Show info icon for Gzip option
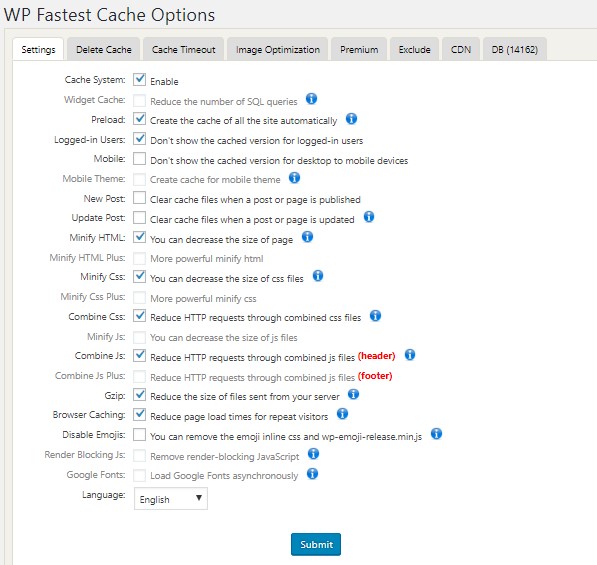The height and width of the screenshot is (565, 597). coord(353,394)
